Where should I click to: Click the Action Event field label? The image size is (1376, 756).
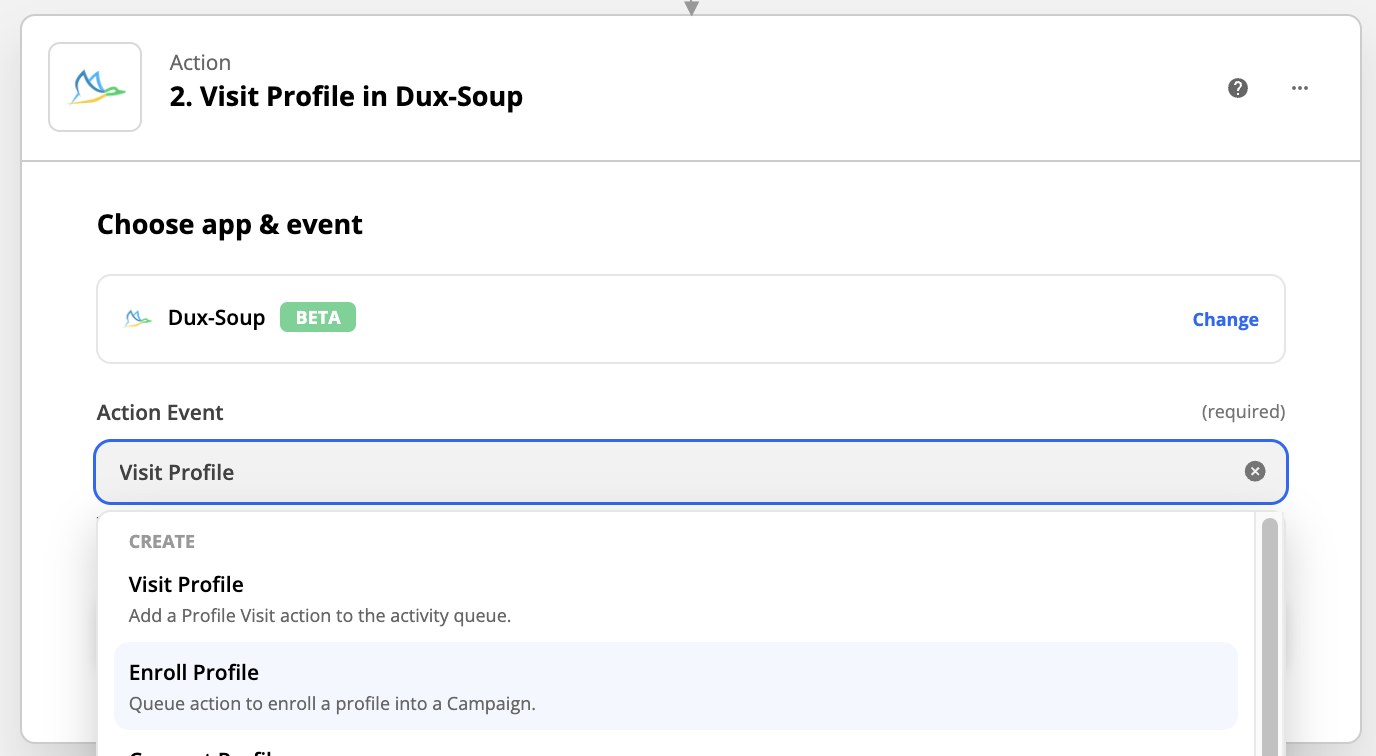pyautogui.click(x=160, y=412)
